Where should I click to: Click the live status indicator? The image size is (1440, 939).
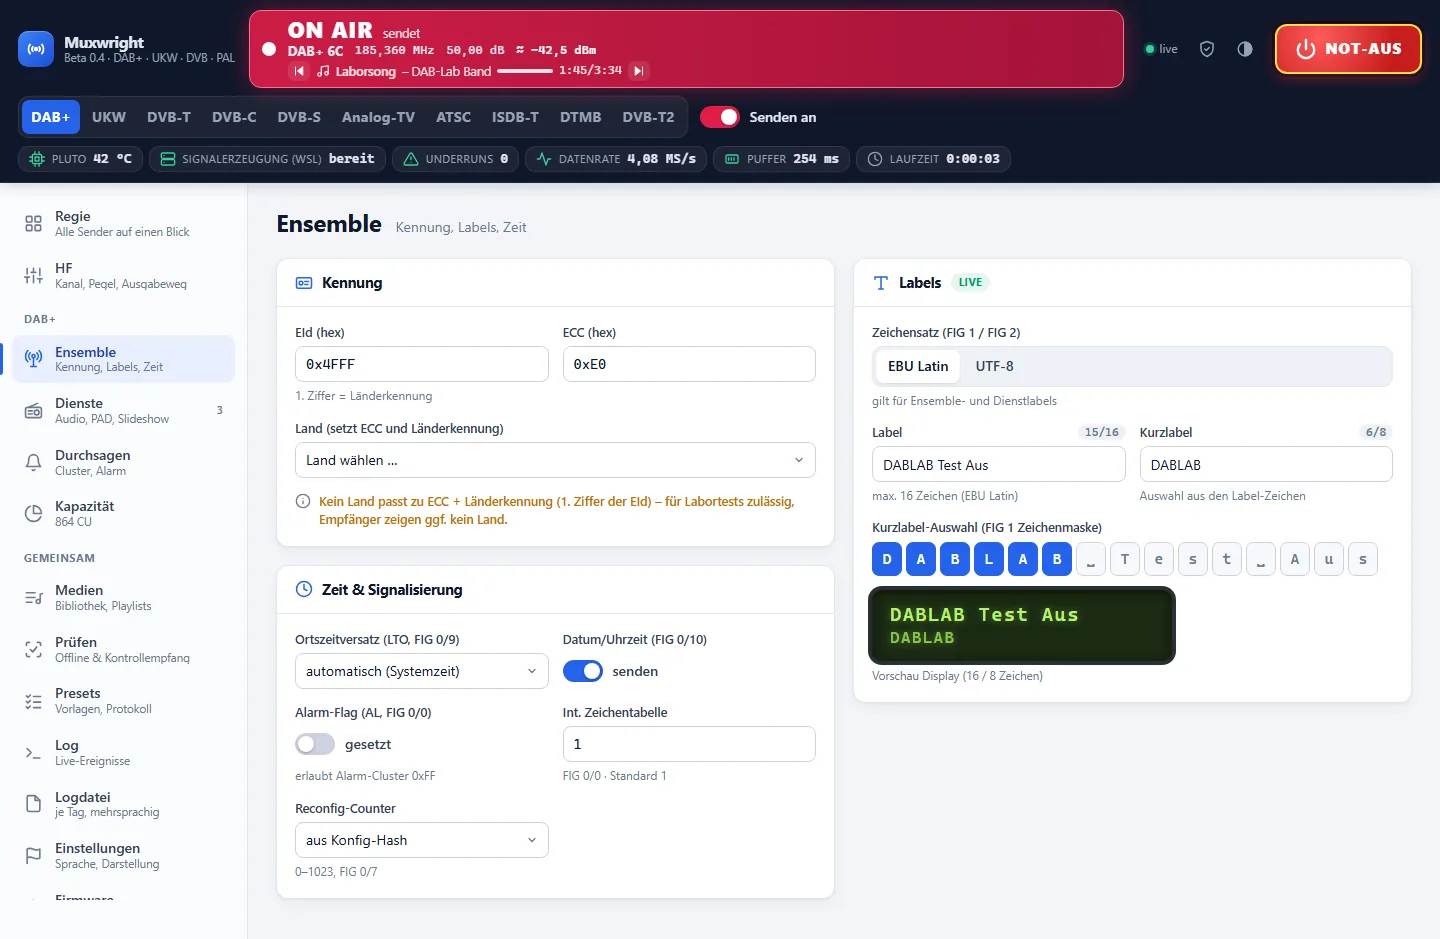pos(1162,49)
